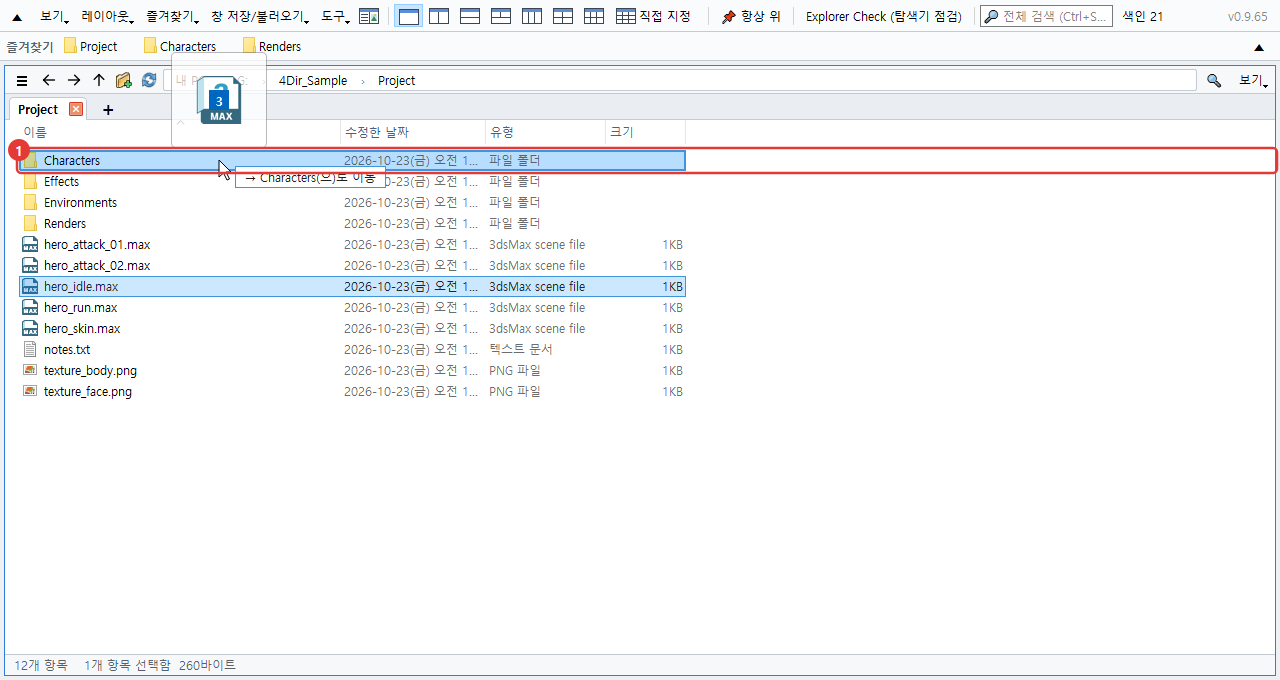The height and width of the screenshot is (680, 1280).
Task: Open the 보기 menu in the top toolbar
Action: click(x=54, y=17)
